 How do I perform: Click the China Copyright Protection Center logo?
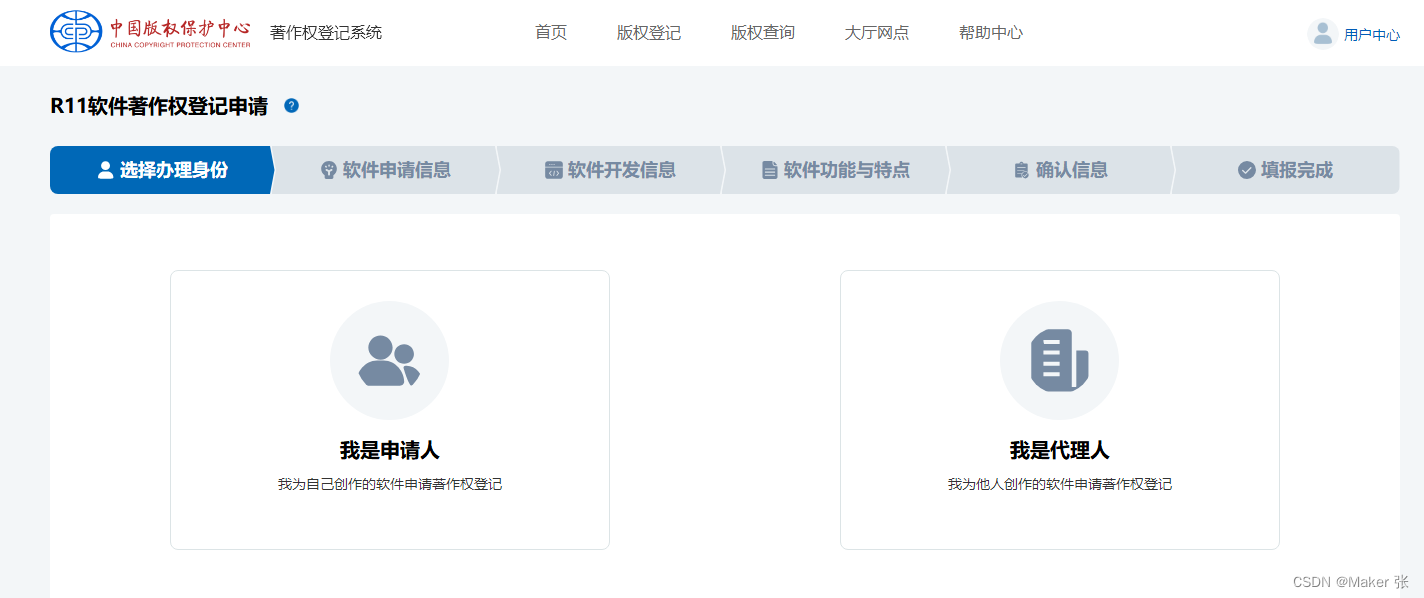pos(150,32)
